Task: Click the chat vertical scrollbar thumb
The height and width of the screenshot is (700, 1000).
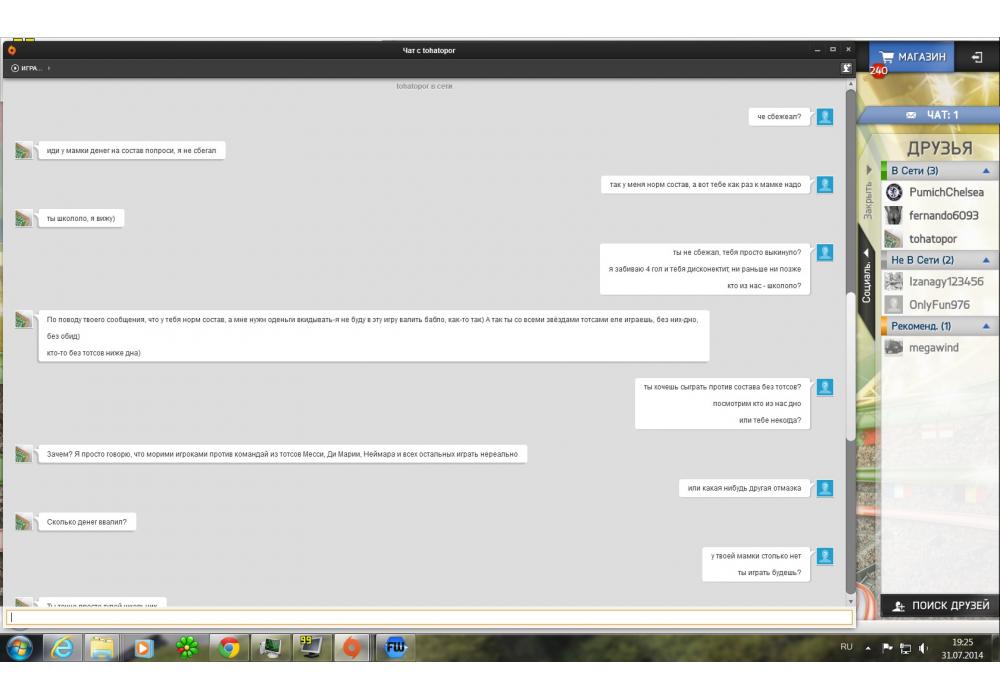Action: coord(850,366)
